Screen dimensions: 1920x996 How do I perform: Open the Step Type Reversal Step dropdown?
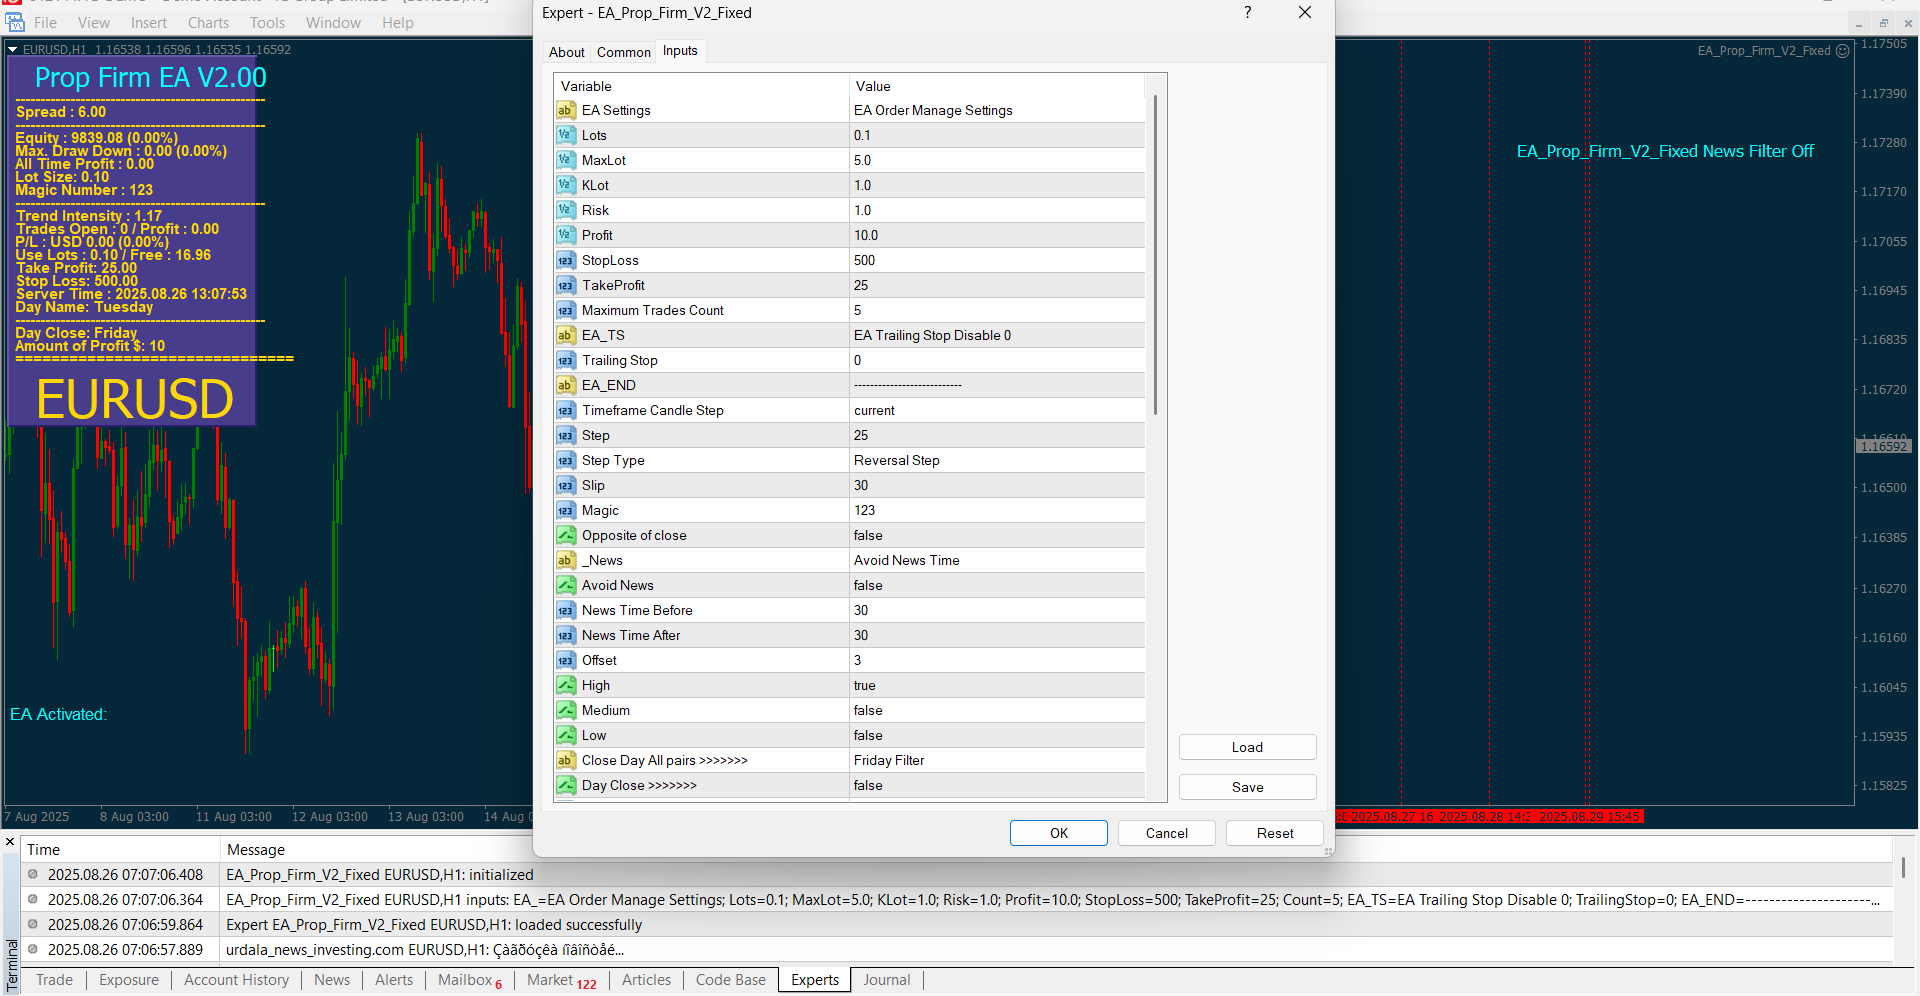point(995,460)
